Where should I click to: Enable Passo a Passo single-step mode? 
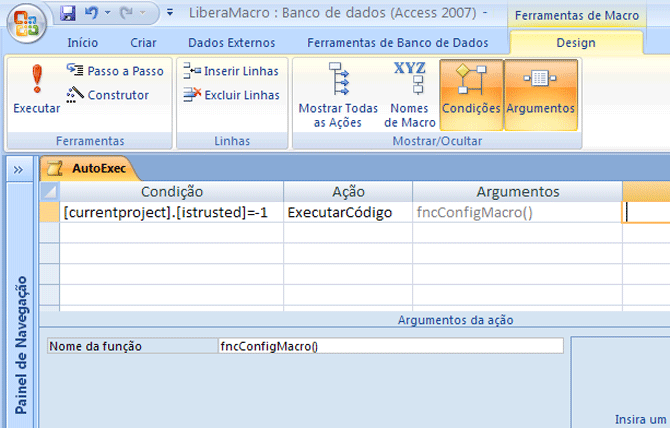click(x=115, y=71)
